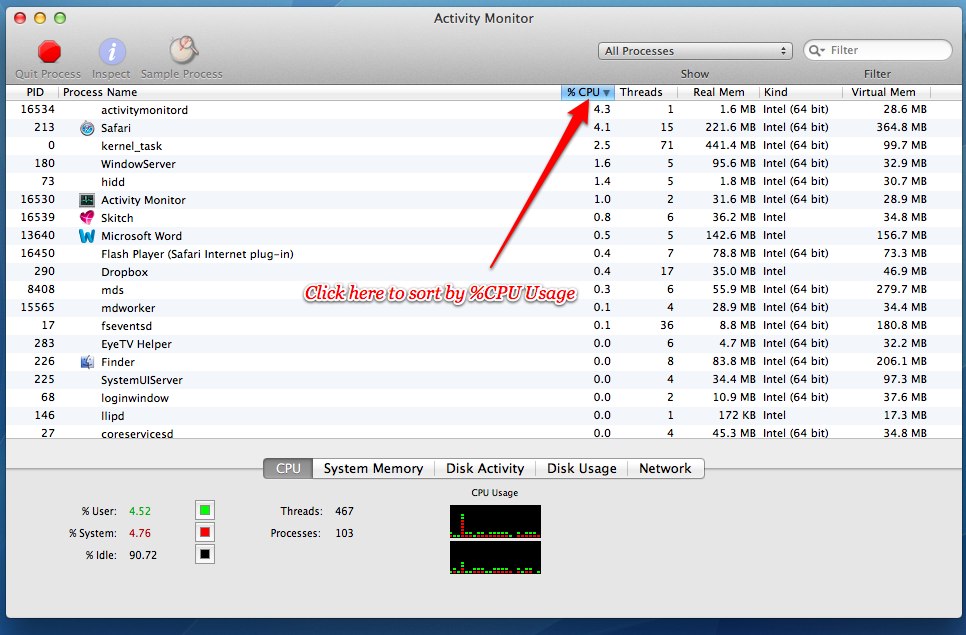Click the % User value 4.52
This screenshot has height=635, width=966.
tap(140, 511)
